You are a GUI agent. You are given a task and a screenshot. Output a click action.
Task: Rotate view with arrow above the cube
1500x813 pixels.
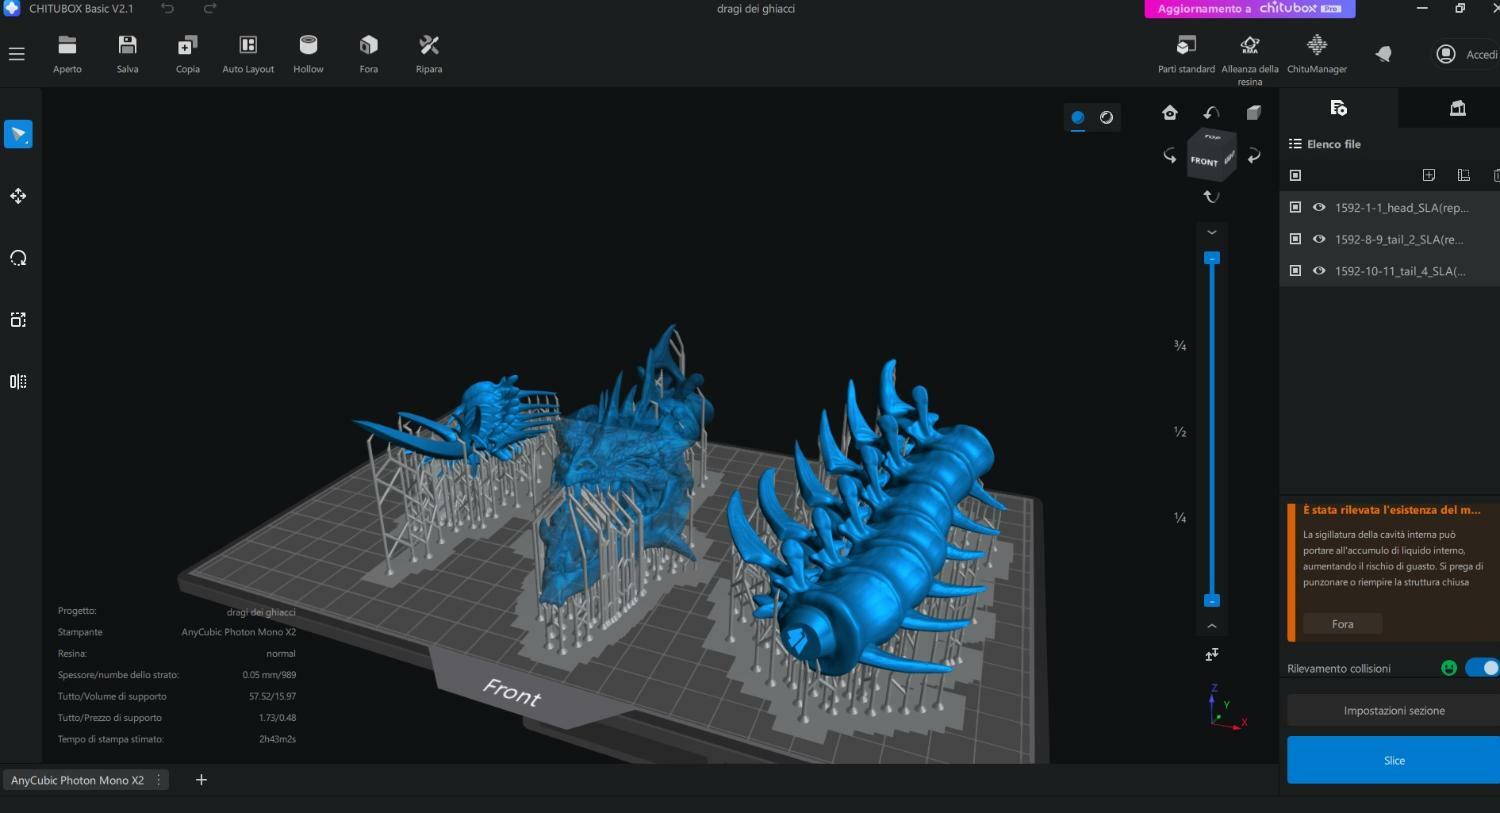(x=1211, y=113)
